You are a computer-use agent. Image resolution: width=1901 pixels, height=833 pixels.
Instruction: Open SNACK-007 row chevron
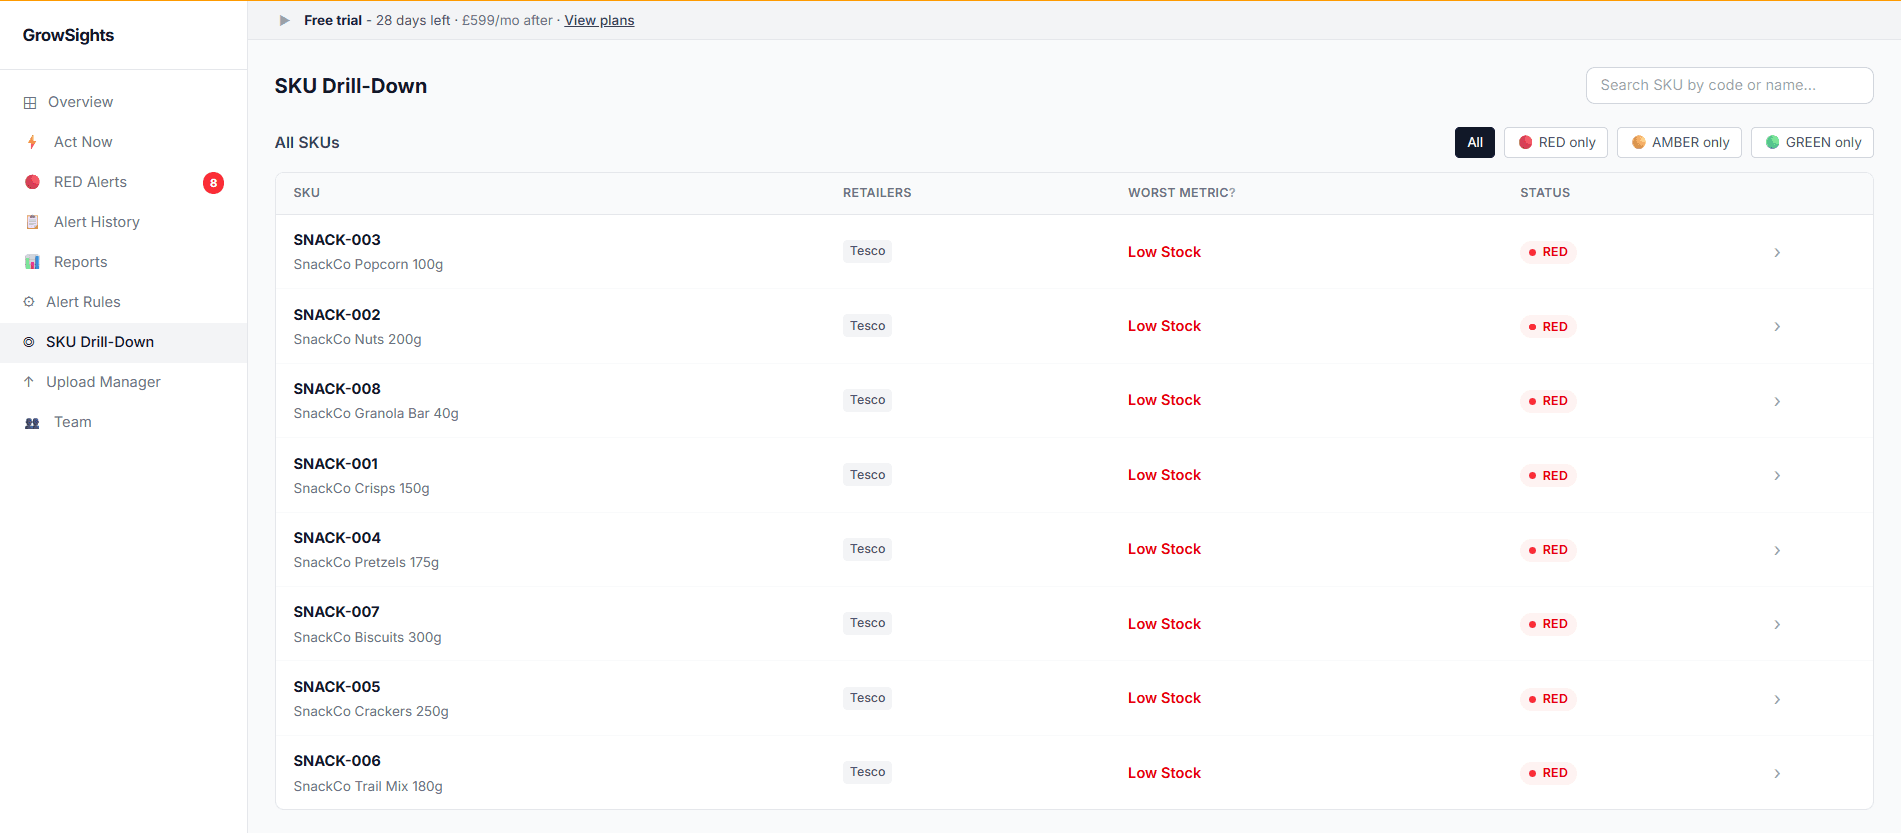pyautogui.click(x=1777, y=624)
